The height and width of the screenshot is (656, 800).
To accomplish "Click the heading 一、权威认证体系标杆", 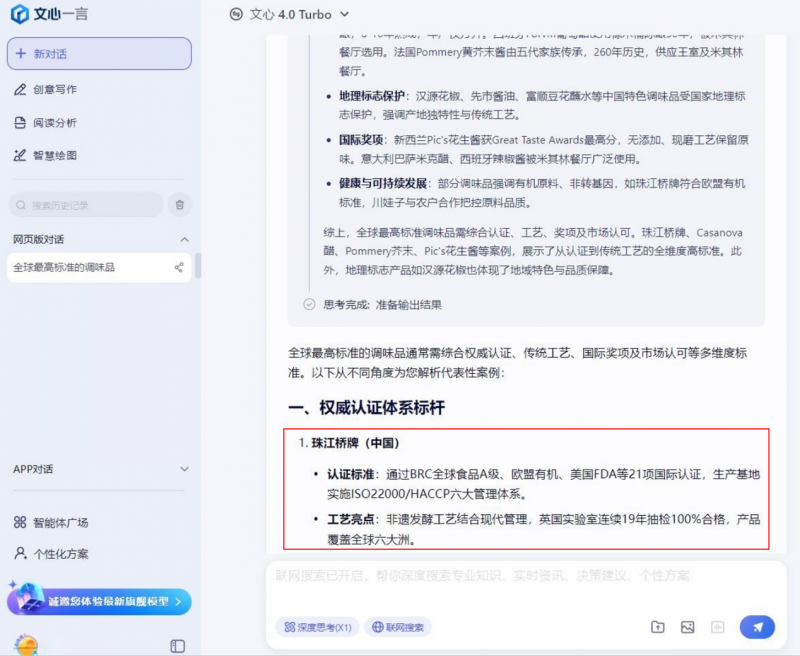I will (x=366, y=408).
